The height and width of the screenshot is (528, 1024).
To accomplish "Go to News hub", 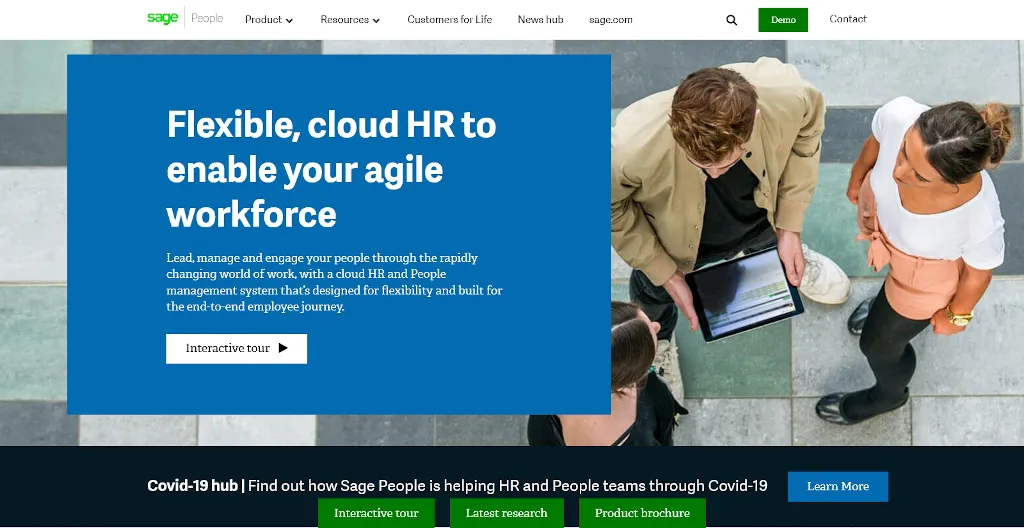I will (x=540, y=20).
